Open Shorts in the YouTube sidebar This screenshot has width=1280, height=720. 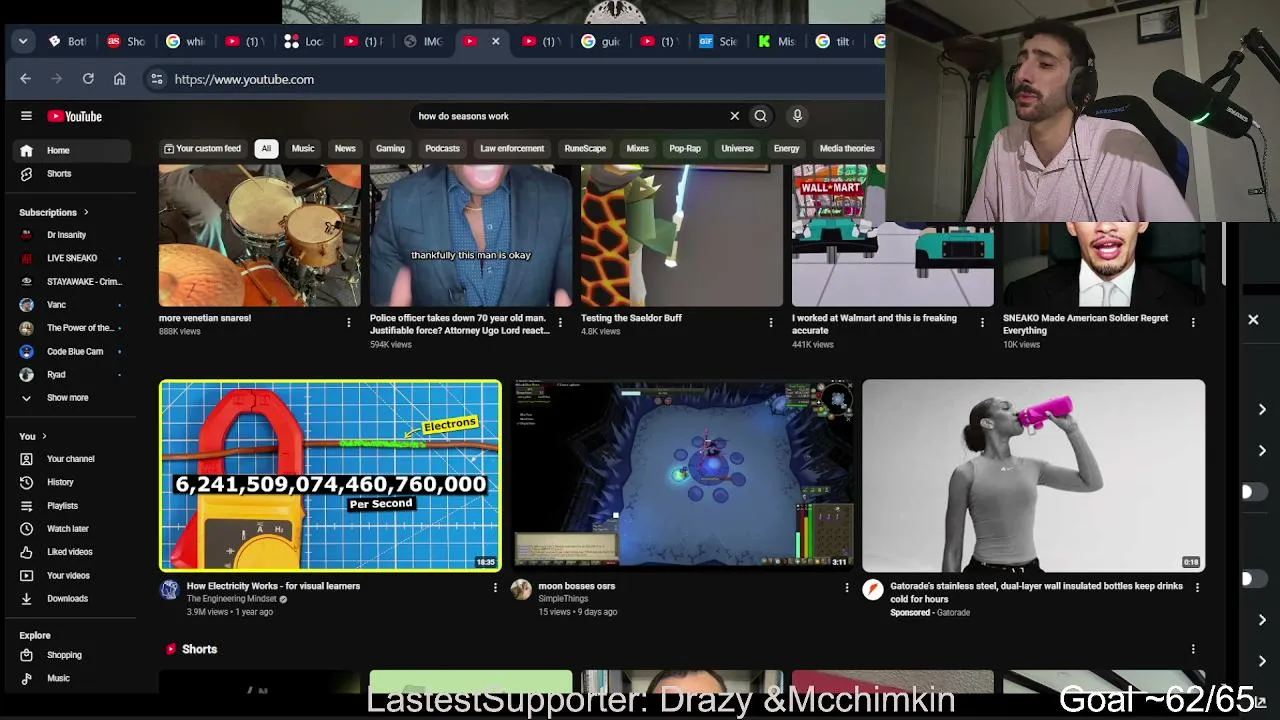click(73, 174)
